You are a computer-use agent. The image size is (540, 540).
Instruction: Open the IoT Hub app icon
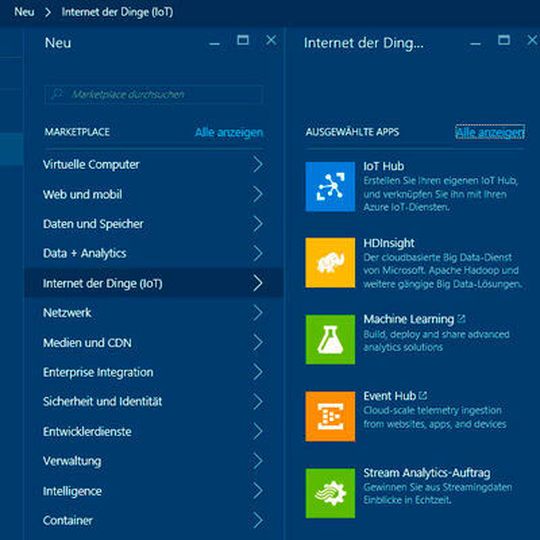[330, 186]
